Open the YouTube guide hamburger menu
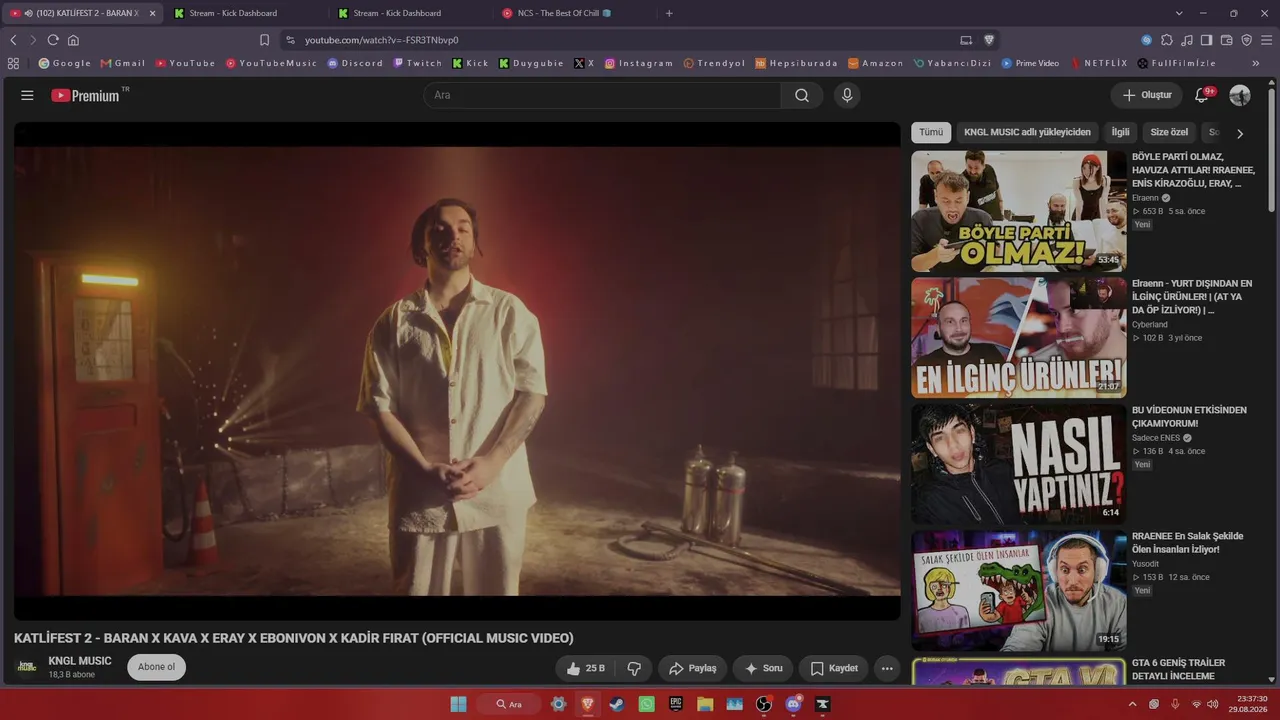The width and height of the screenshot is (1280, 720). pos(27,95)
